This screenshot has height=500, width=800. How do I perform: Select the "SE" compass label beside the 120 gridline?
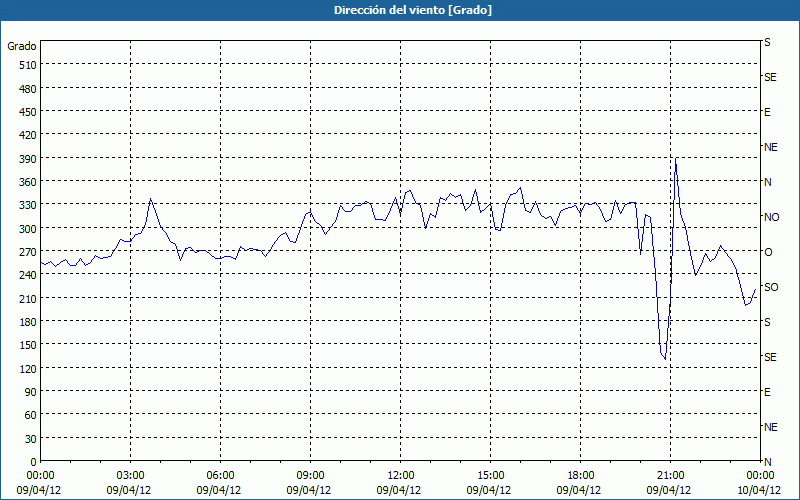point(770,357)
